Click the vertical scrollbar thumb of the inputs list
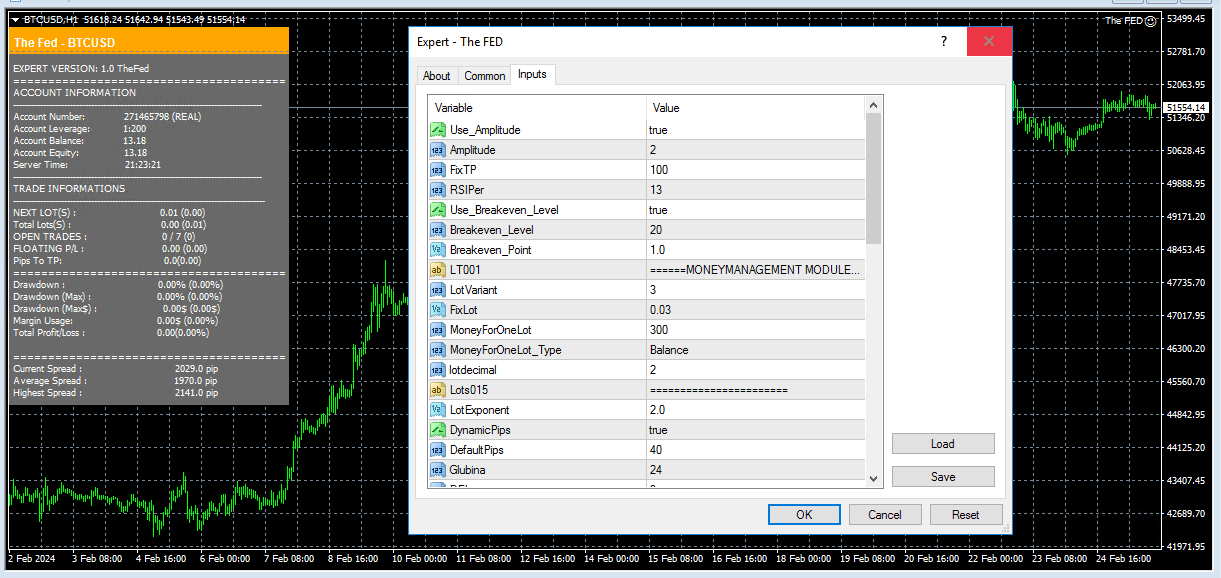Image resolution: width=1221 pixels, height=578 pixels. click(x=874, y=179)
